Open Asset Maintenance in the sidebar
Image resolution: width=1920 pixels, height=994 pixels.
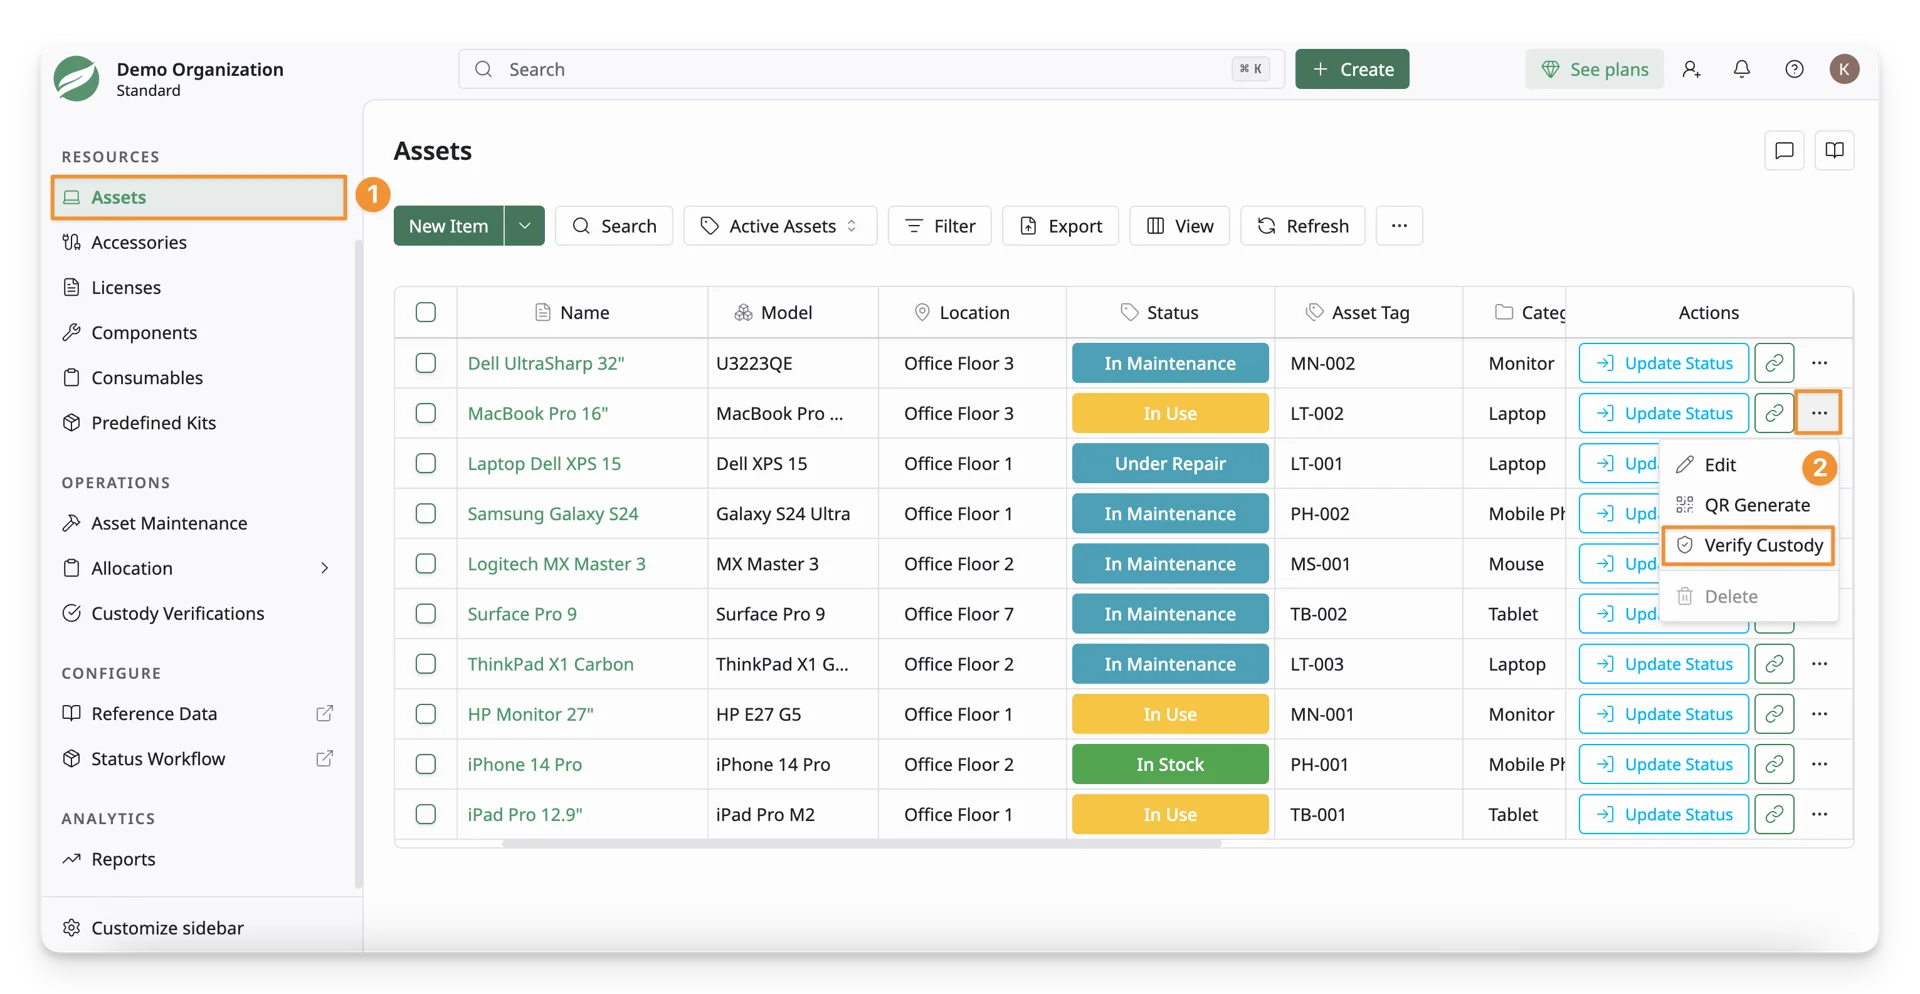click(169, 523)
